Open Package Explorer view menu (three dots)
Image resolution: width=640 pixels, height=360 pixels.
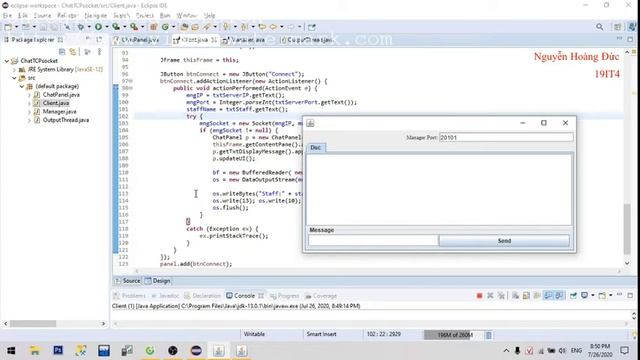pyautogui.click(x=99, y=52)
